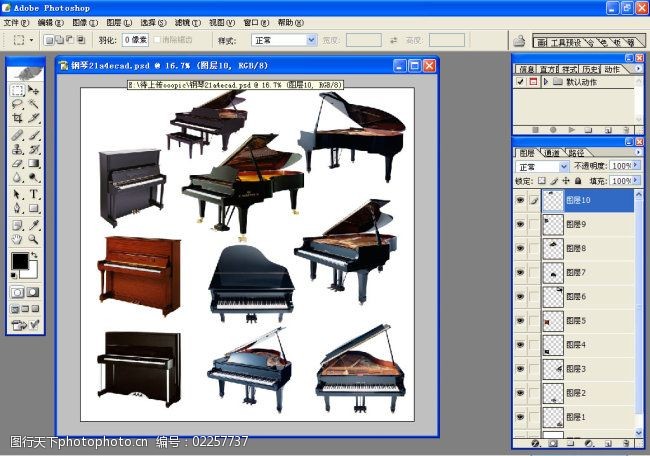650x456 pixels.
Task: Toggle the 默认动作 action set checkbox
Action: [520, 82]
